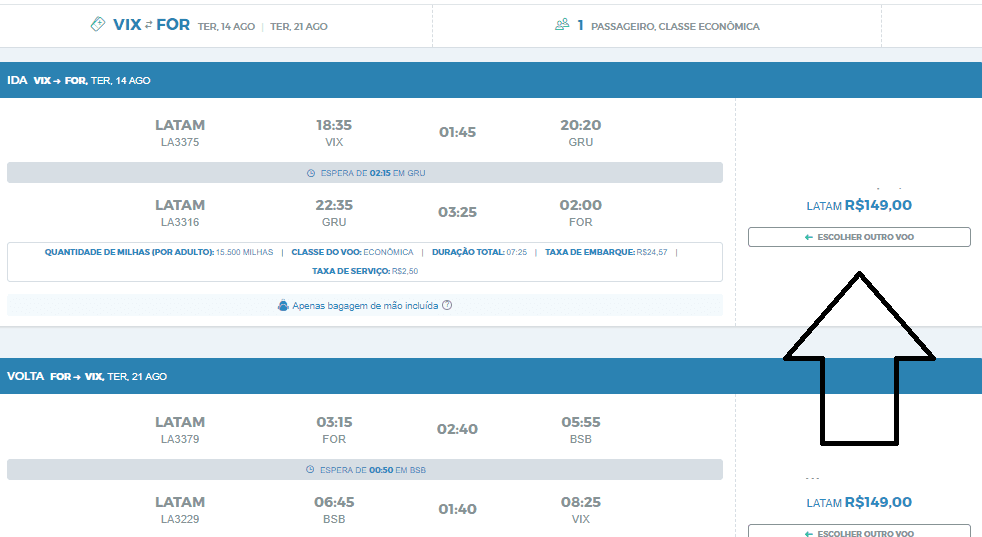Screen dimensions: 982x537
Task: Click Espera de 00:50 em BSB bar
Action: pos(364,470)
